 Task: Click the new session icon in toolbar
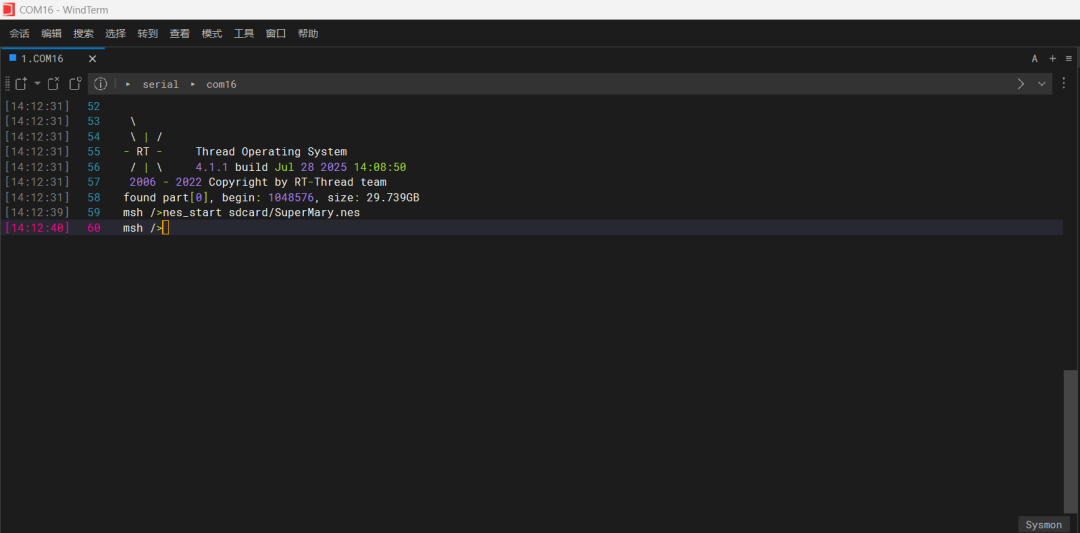20,84
